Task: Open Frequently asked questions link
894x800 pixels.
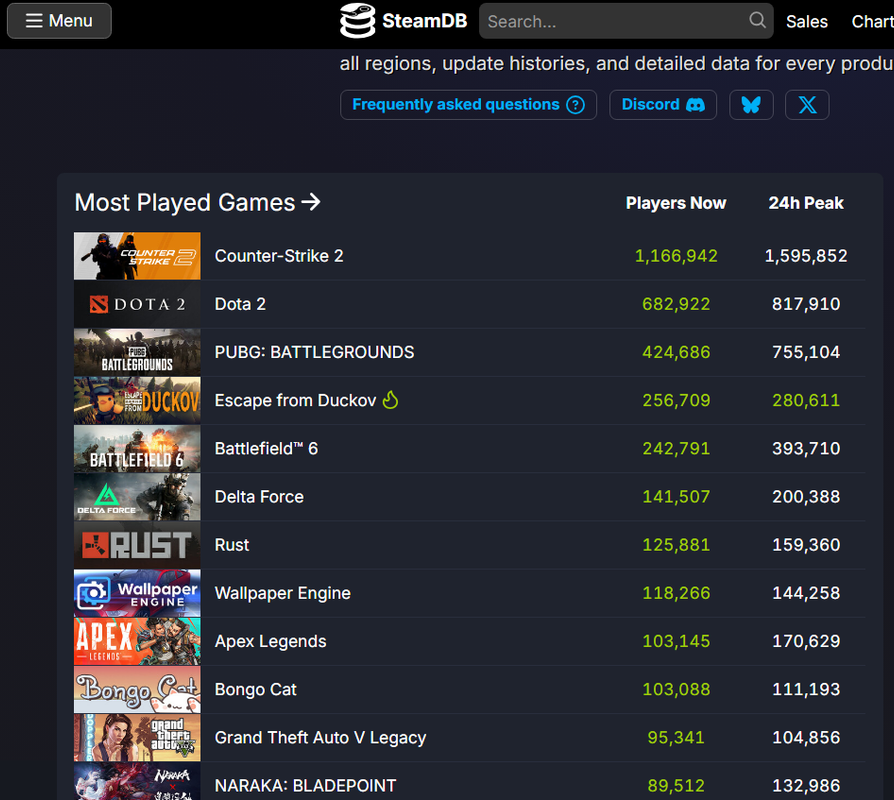Action: pos(468,105)
